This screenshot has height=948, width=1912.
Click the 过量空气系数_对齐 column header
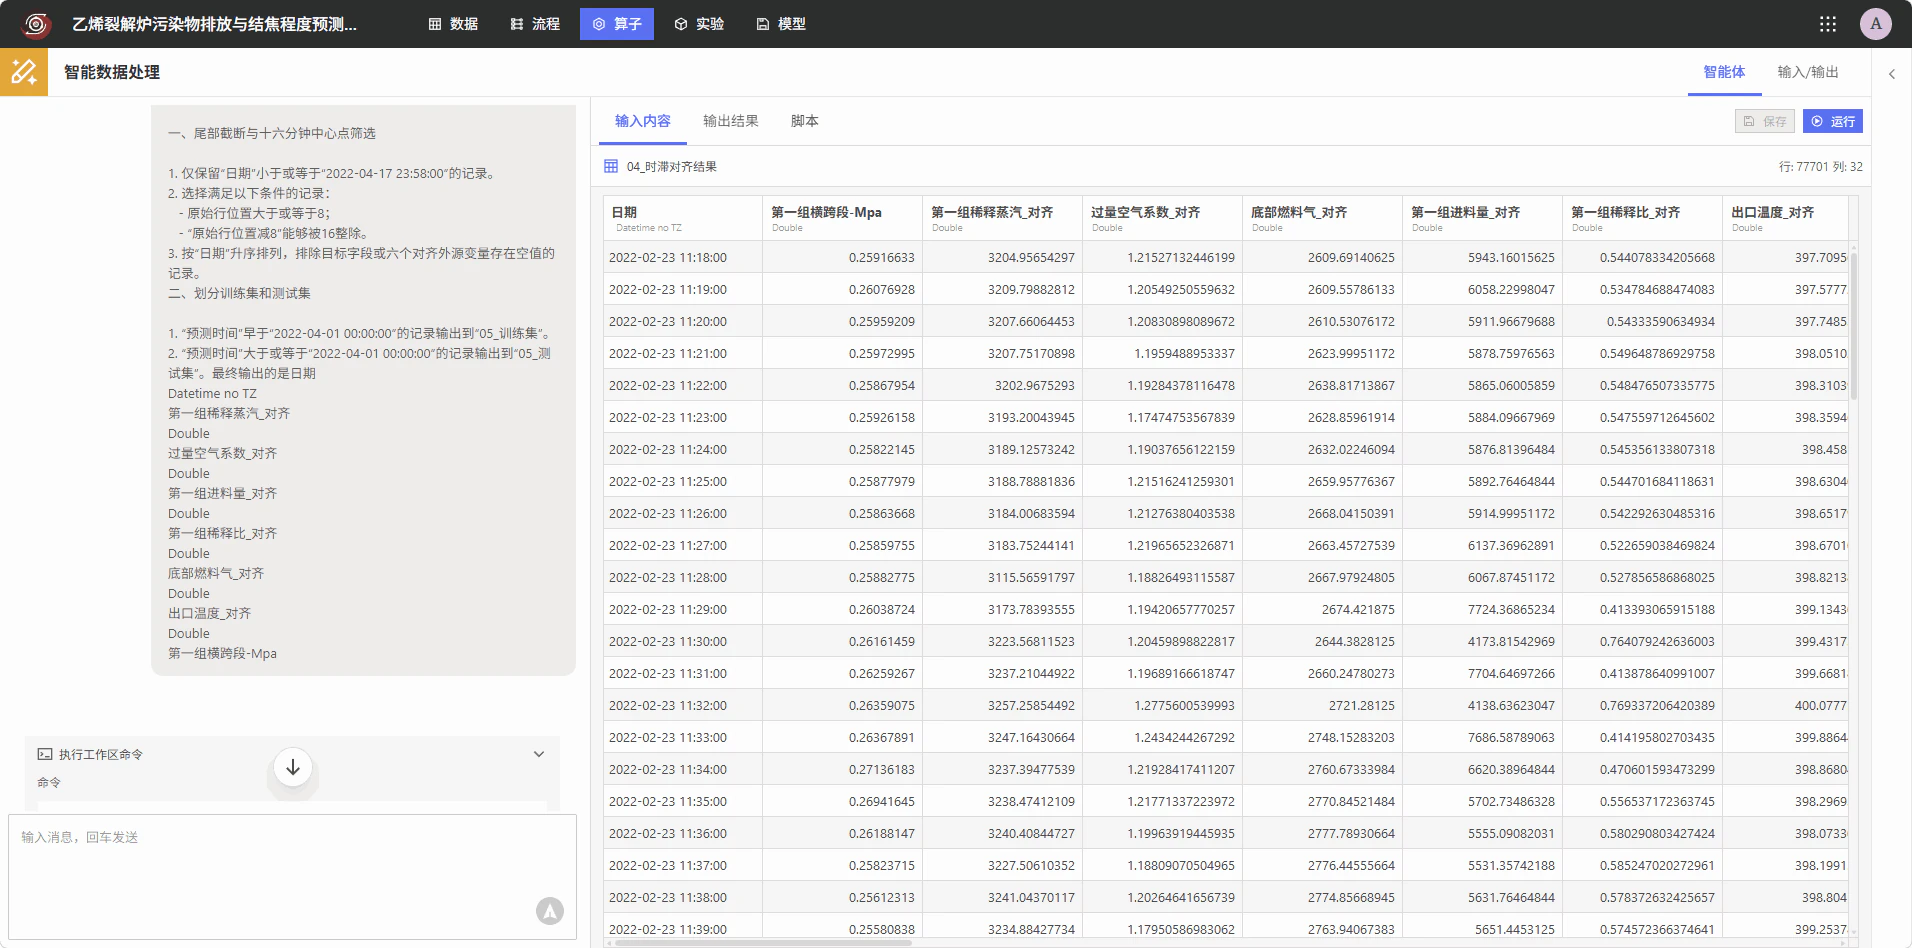click(1162, 218)
